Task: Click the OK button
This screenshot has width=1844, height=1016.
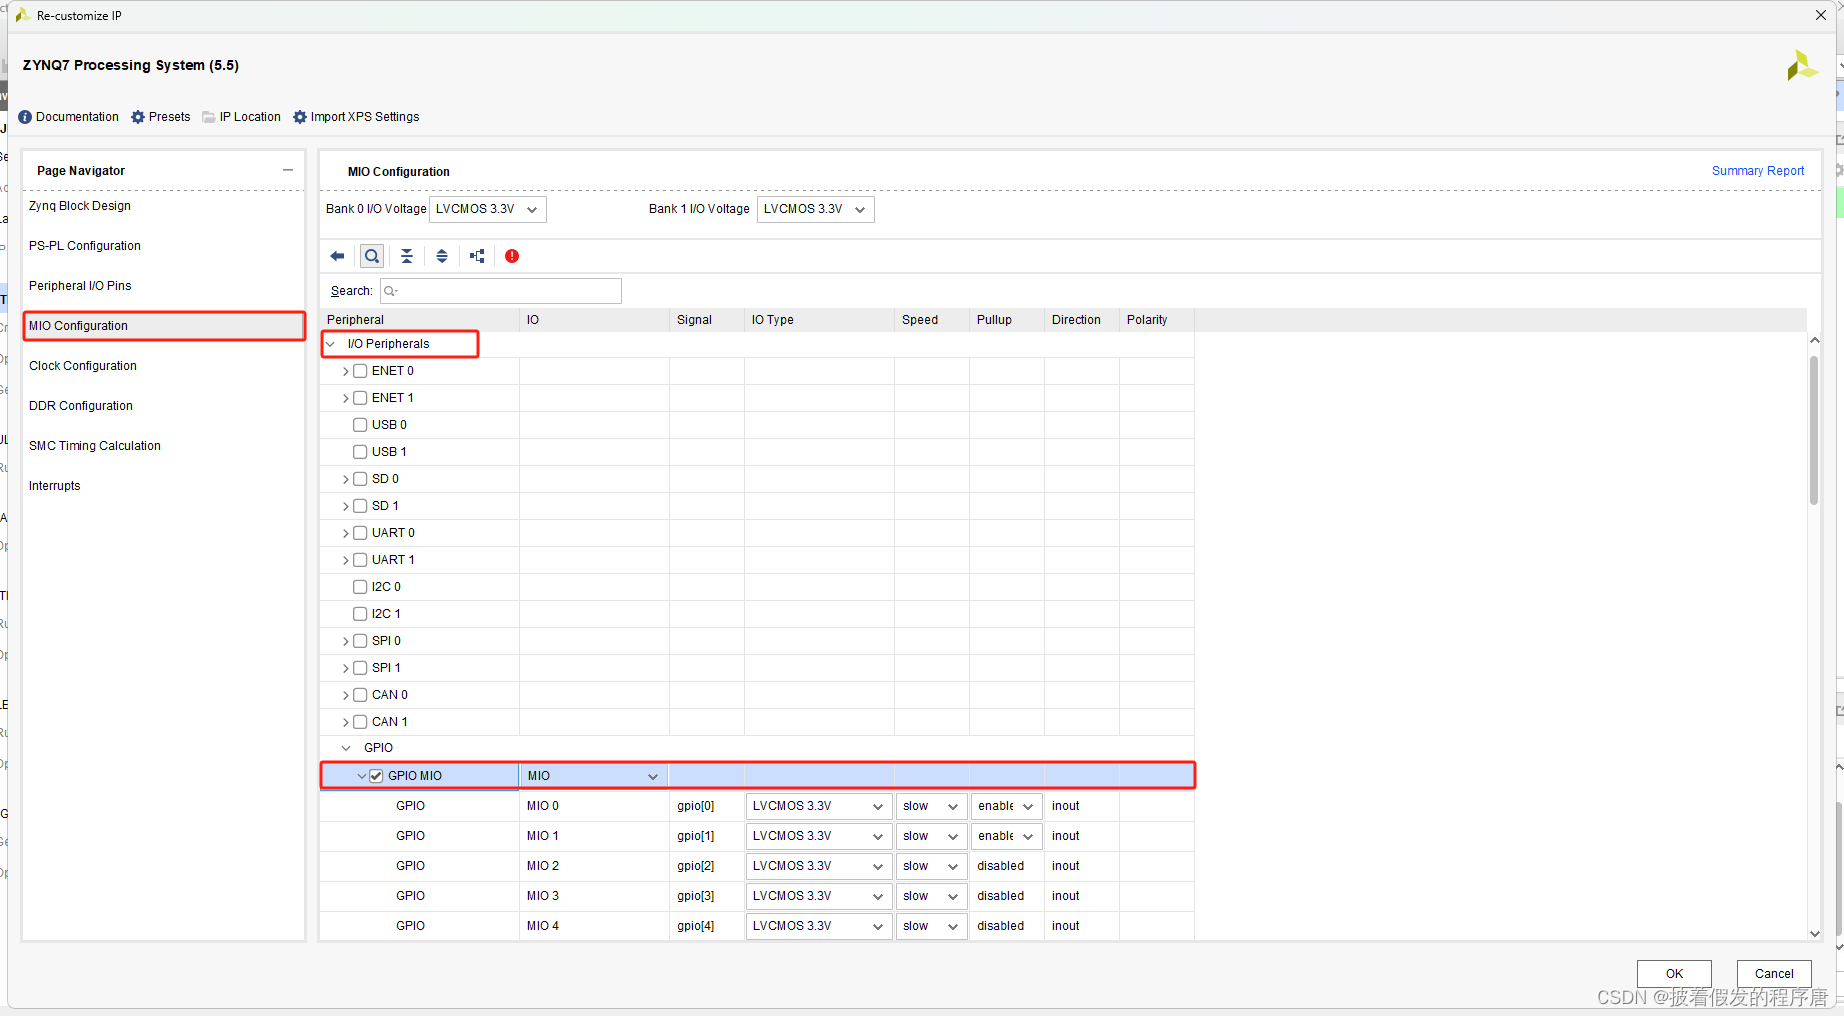Action: pos(1674,973)
